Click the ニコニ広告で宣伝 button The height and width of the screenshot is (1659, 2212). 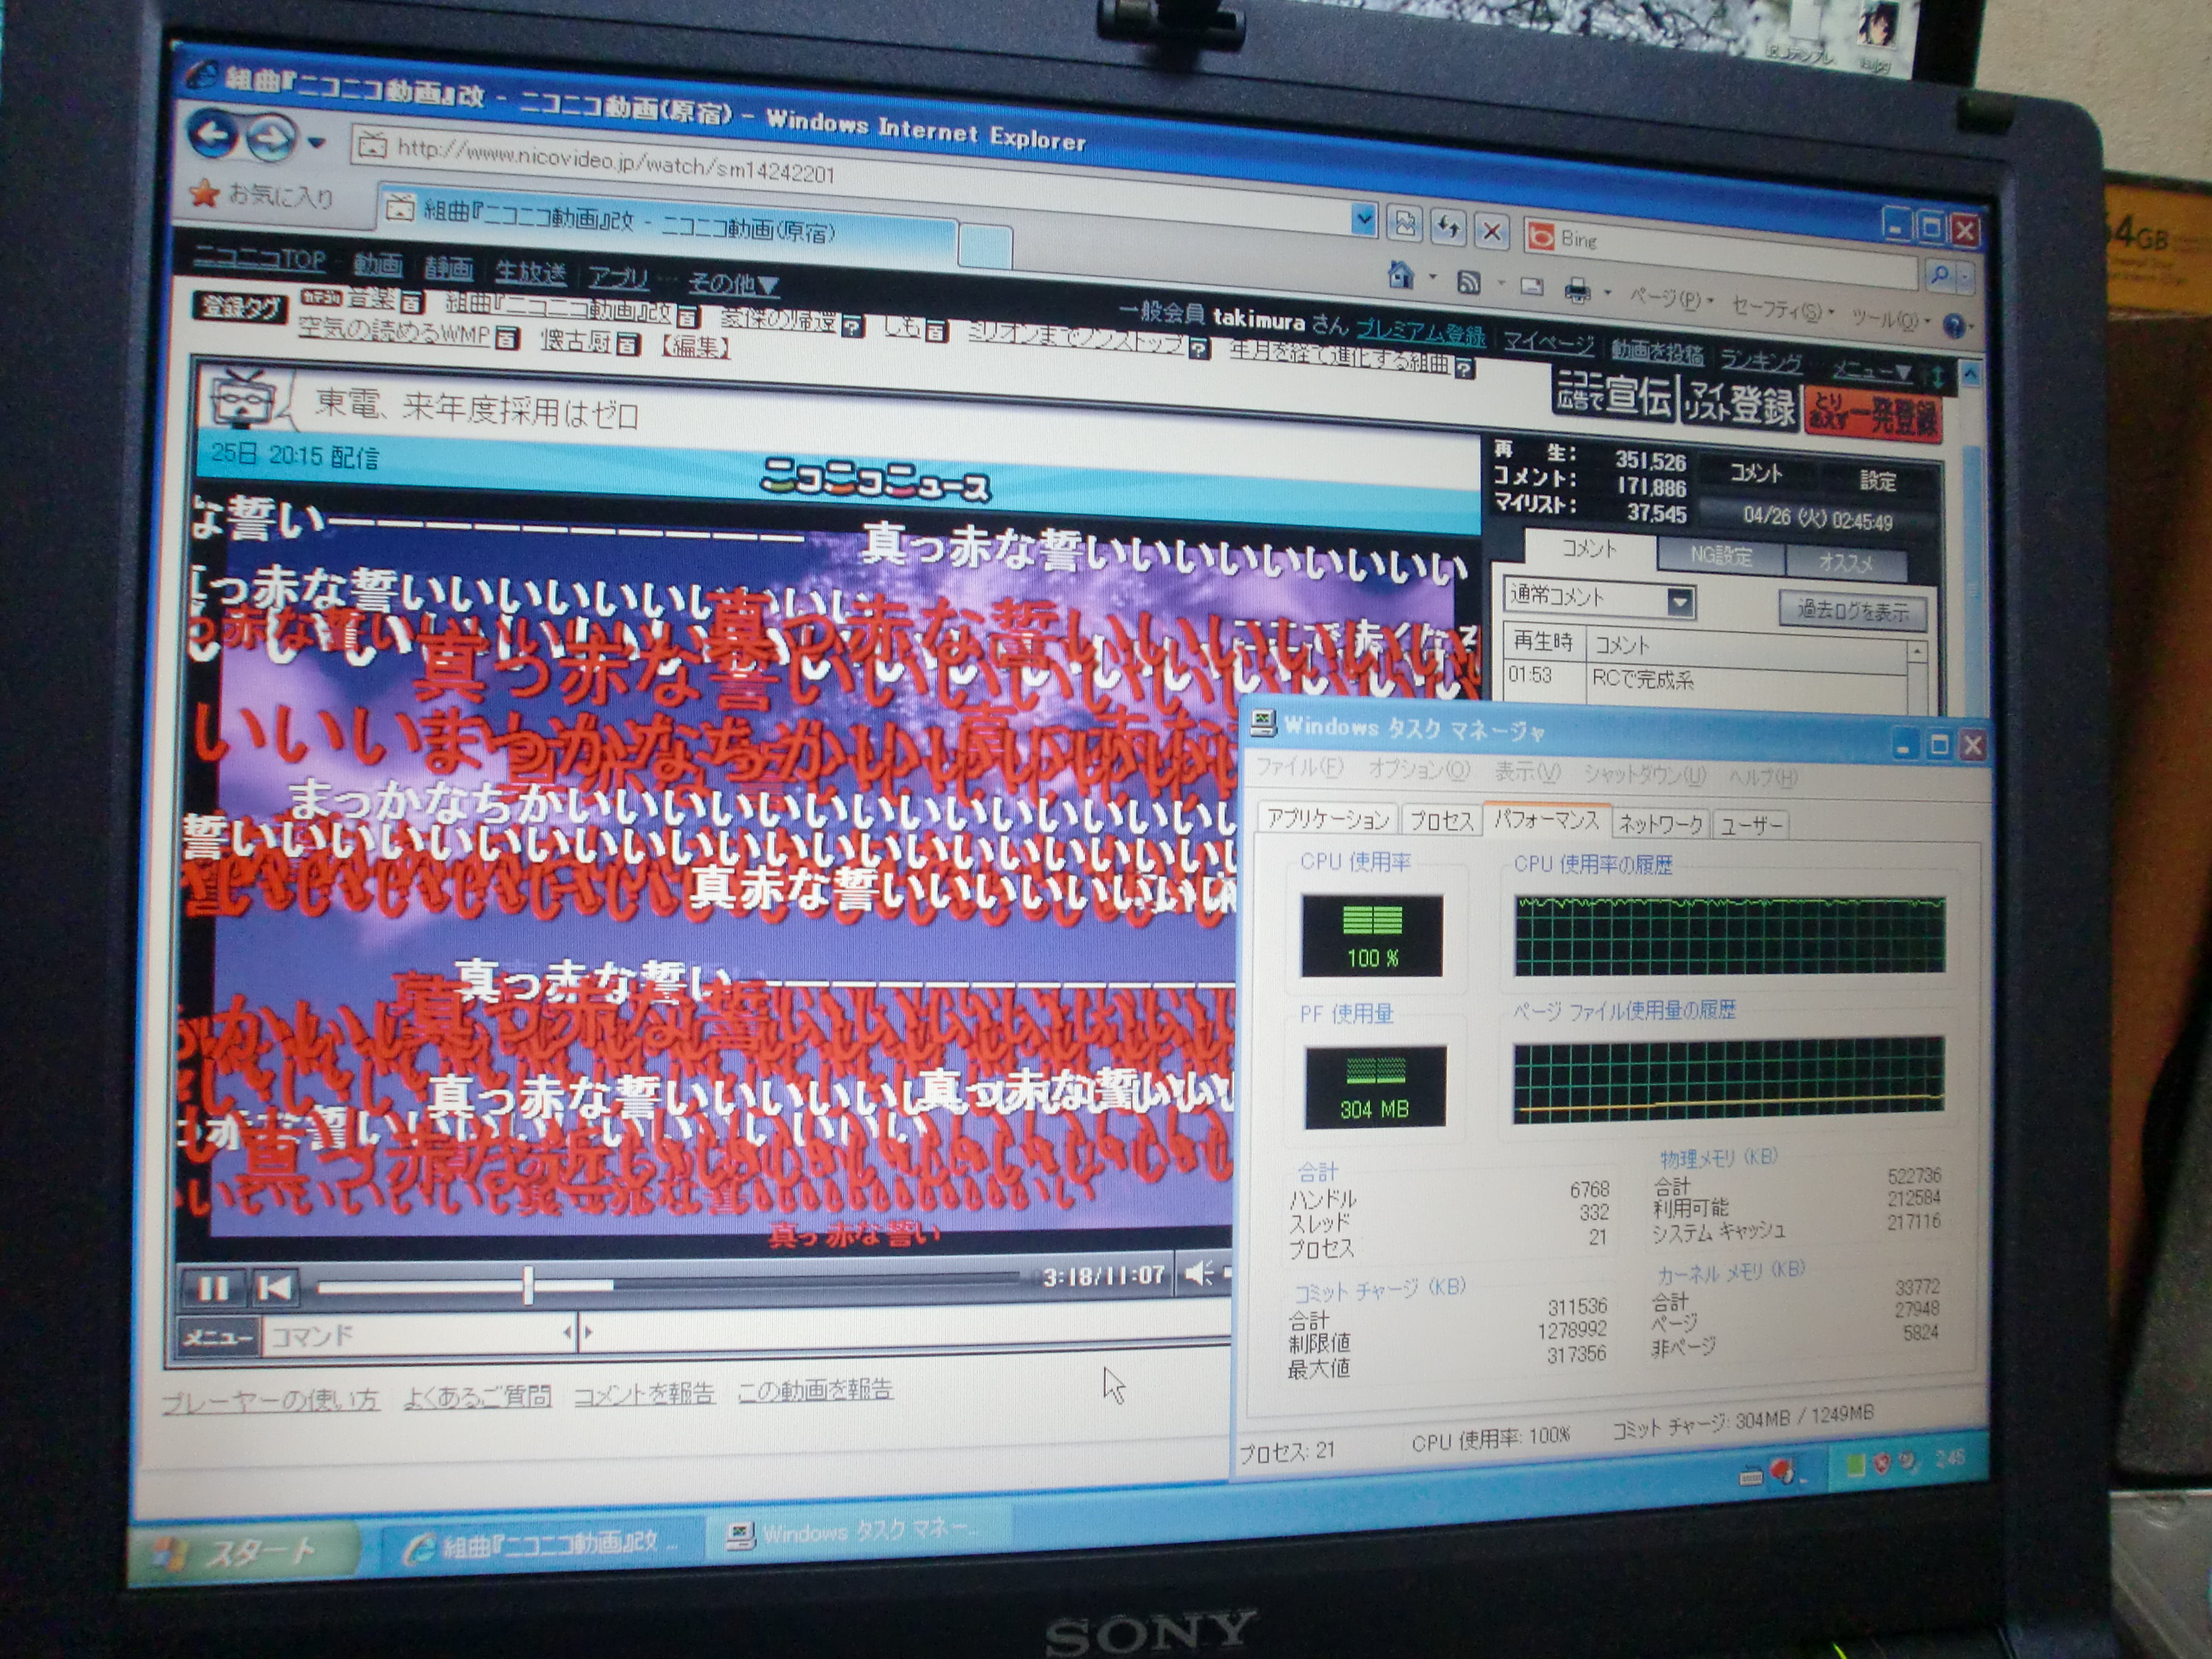coord(1615,396)
